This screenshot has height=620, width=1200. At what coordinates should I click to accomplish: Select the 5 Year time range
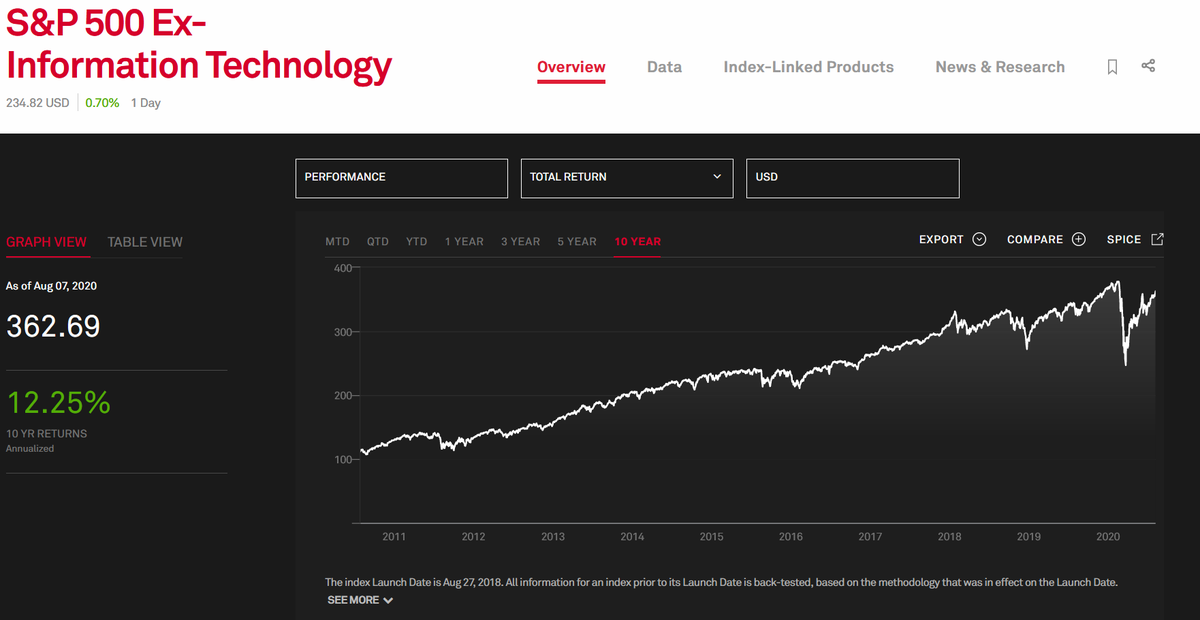(x=577, y=241)
